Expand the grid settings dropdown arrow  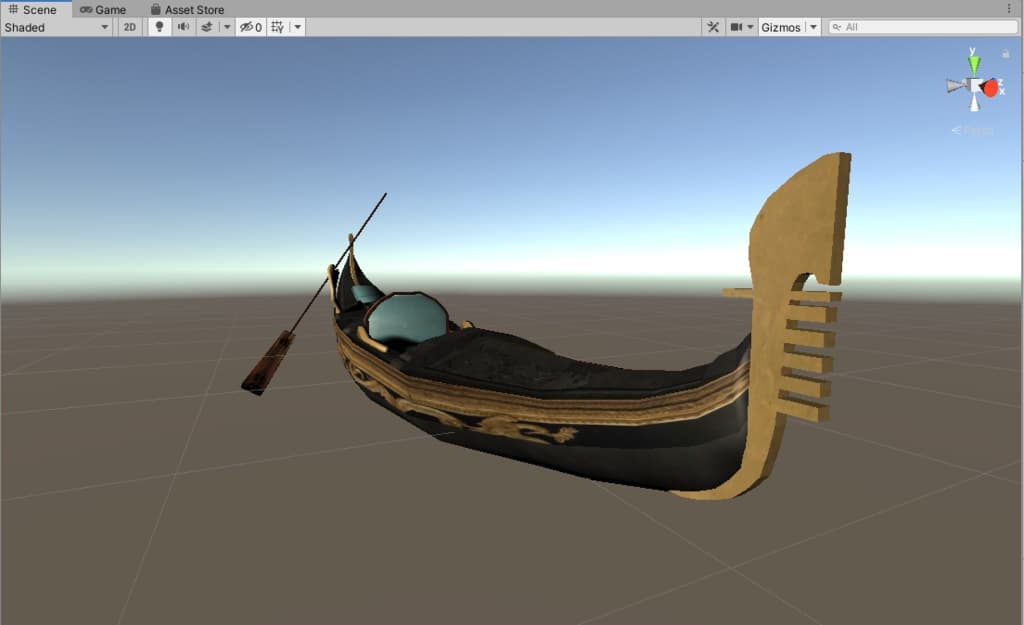point(297,27)
